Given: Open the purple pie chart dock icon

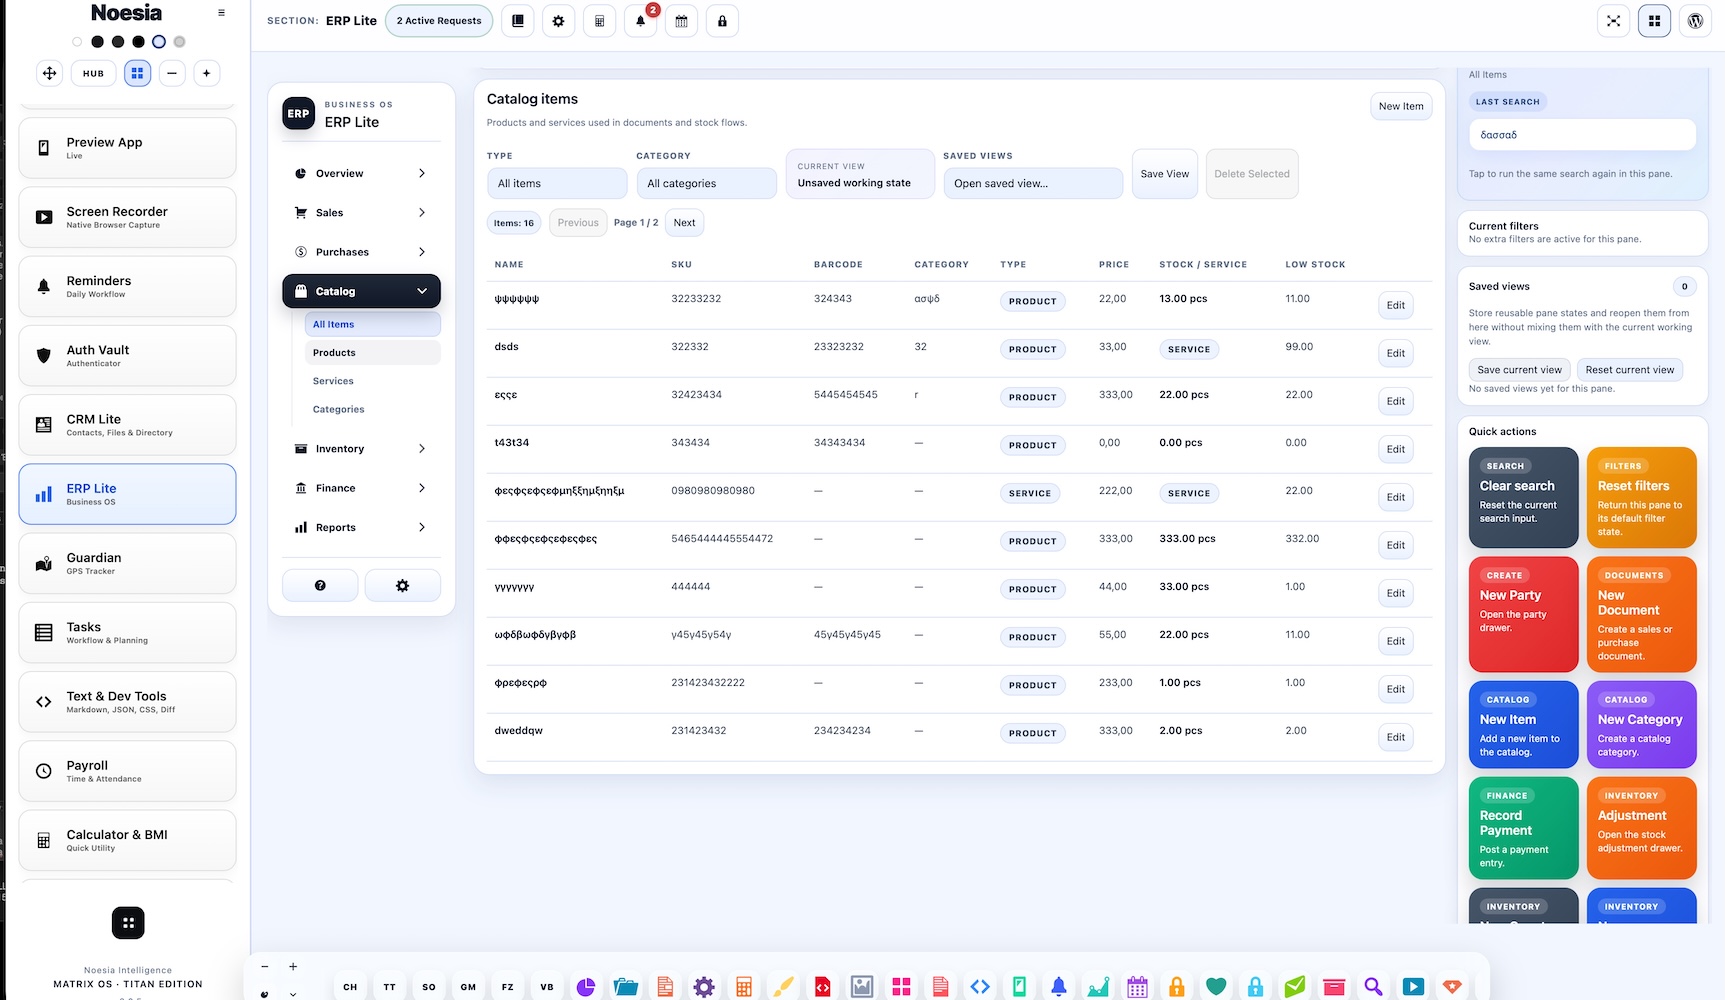Looking at the screenshot, I should point(586,987).
